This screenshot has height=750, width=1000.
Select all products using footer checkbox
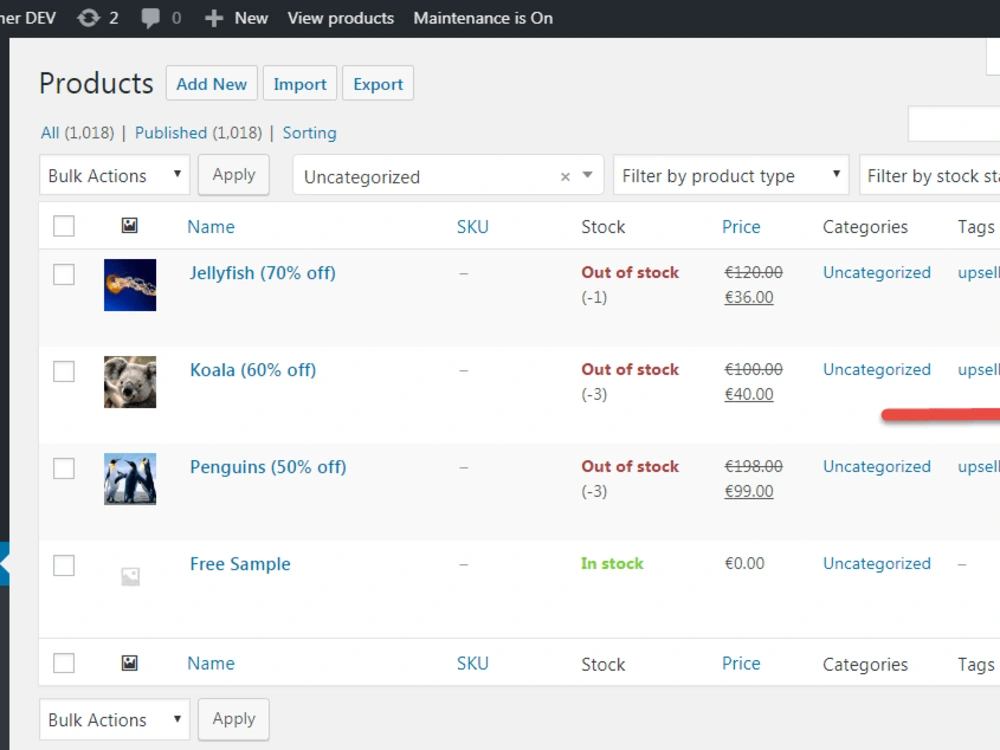pos(64,663)
